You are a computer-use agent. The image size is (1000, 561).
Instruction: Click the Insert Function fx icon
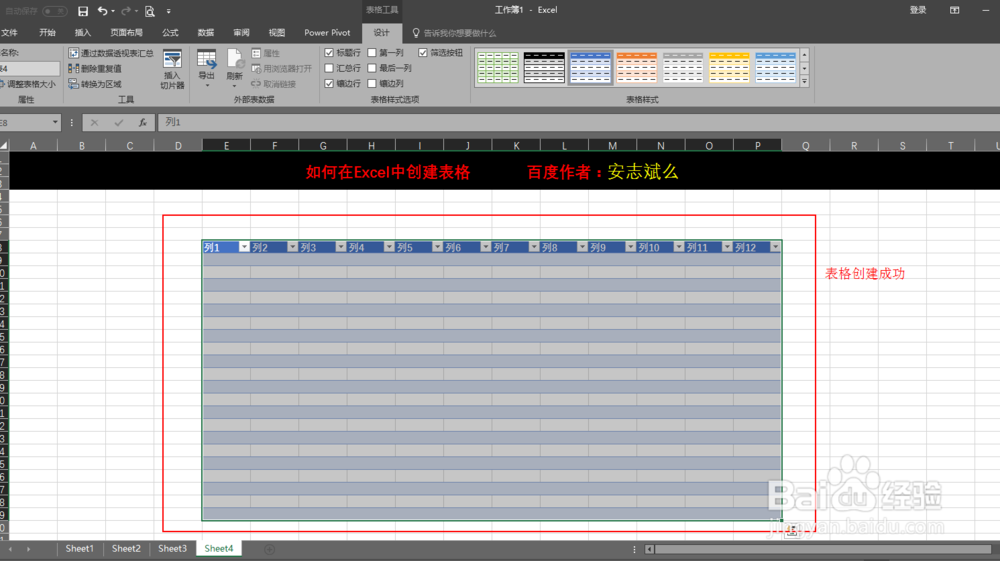[x=142, y=122]
